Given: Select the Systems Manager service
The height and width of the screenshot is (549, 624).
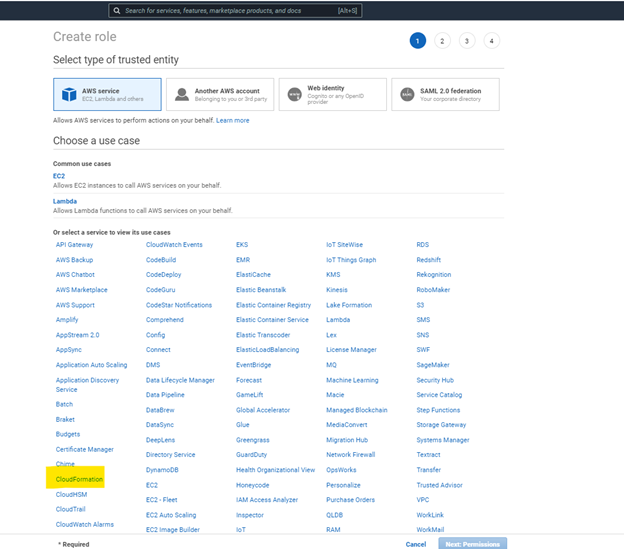Looking at the screenshot, I should 443,440.
